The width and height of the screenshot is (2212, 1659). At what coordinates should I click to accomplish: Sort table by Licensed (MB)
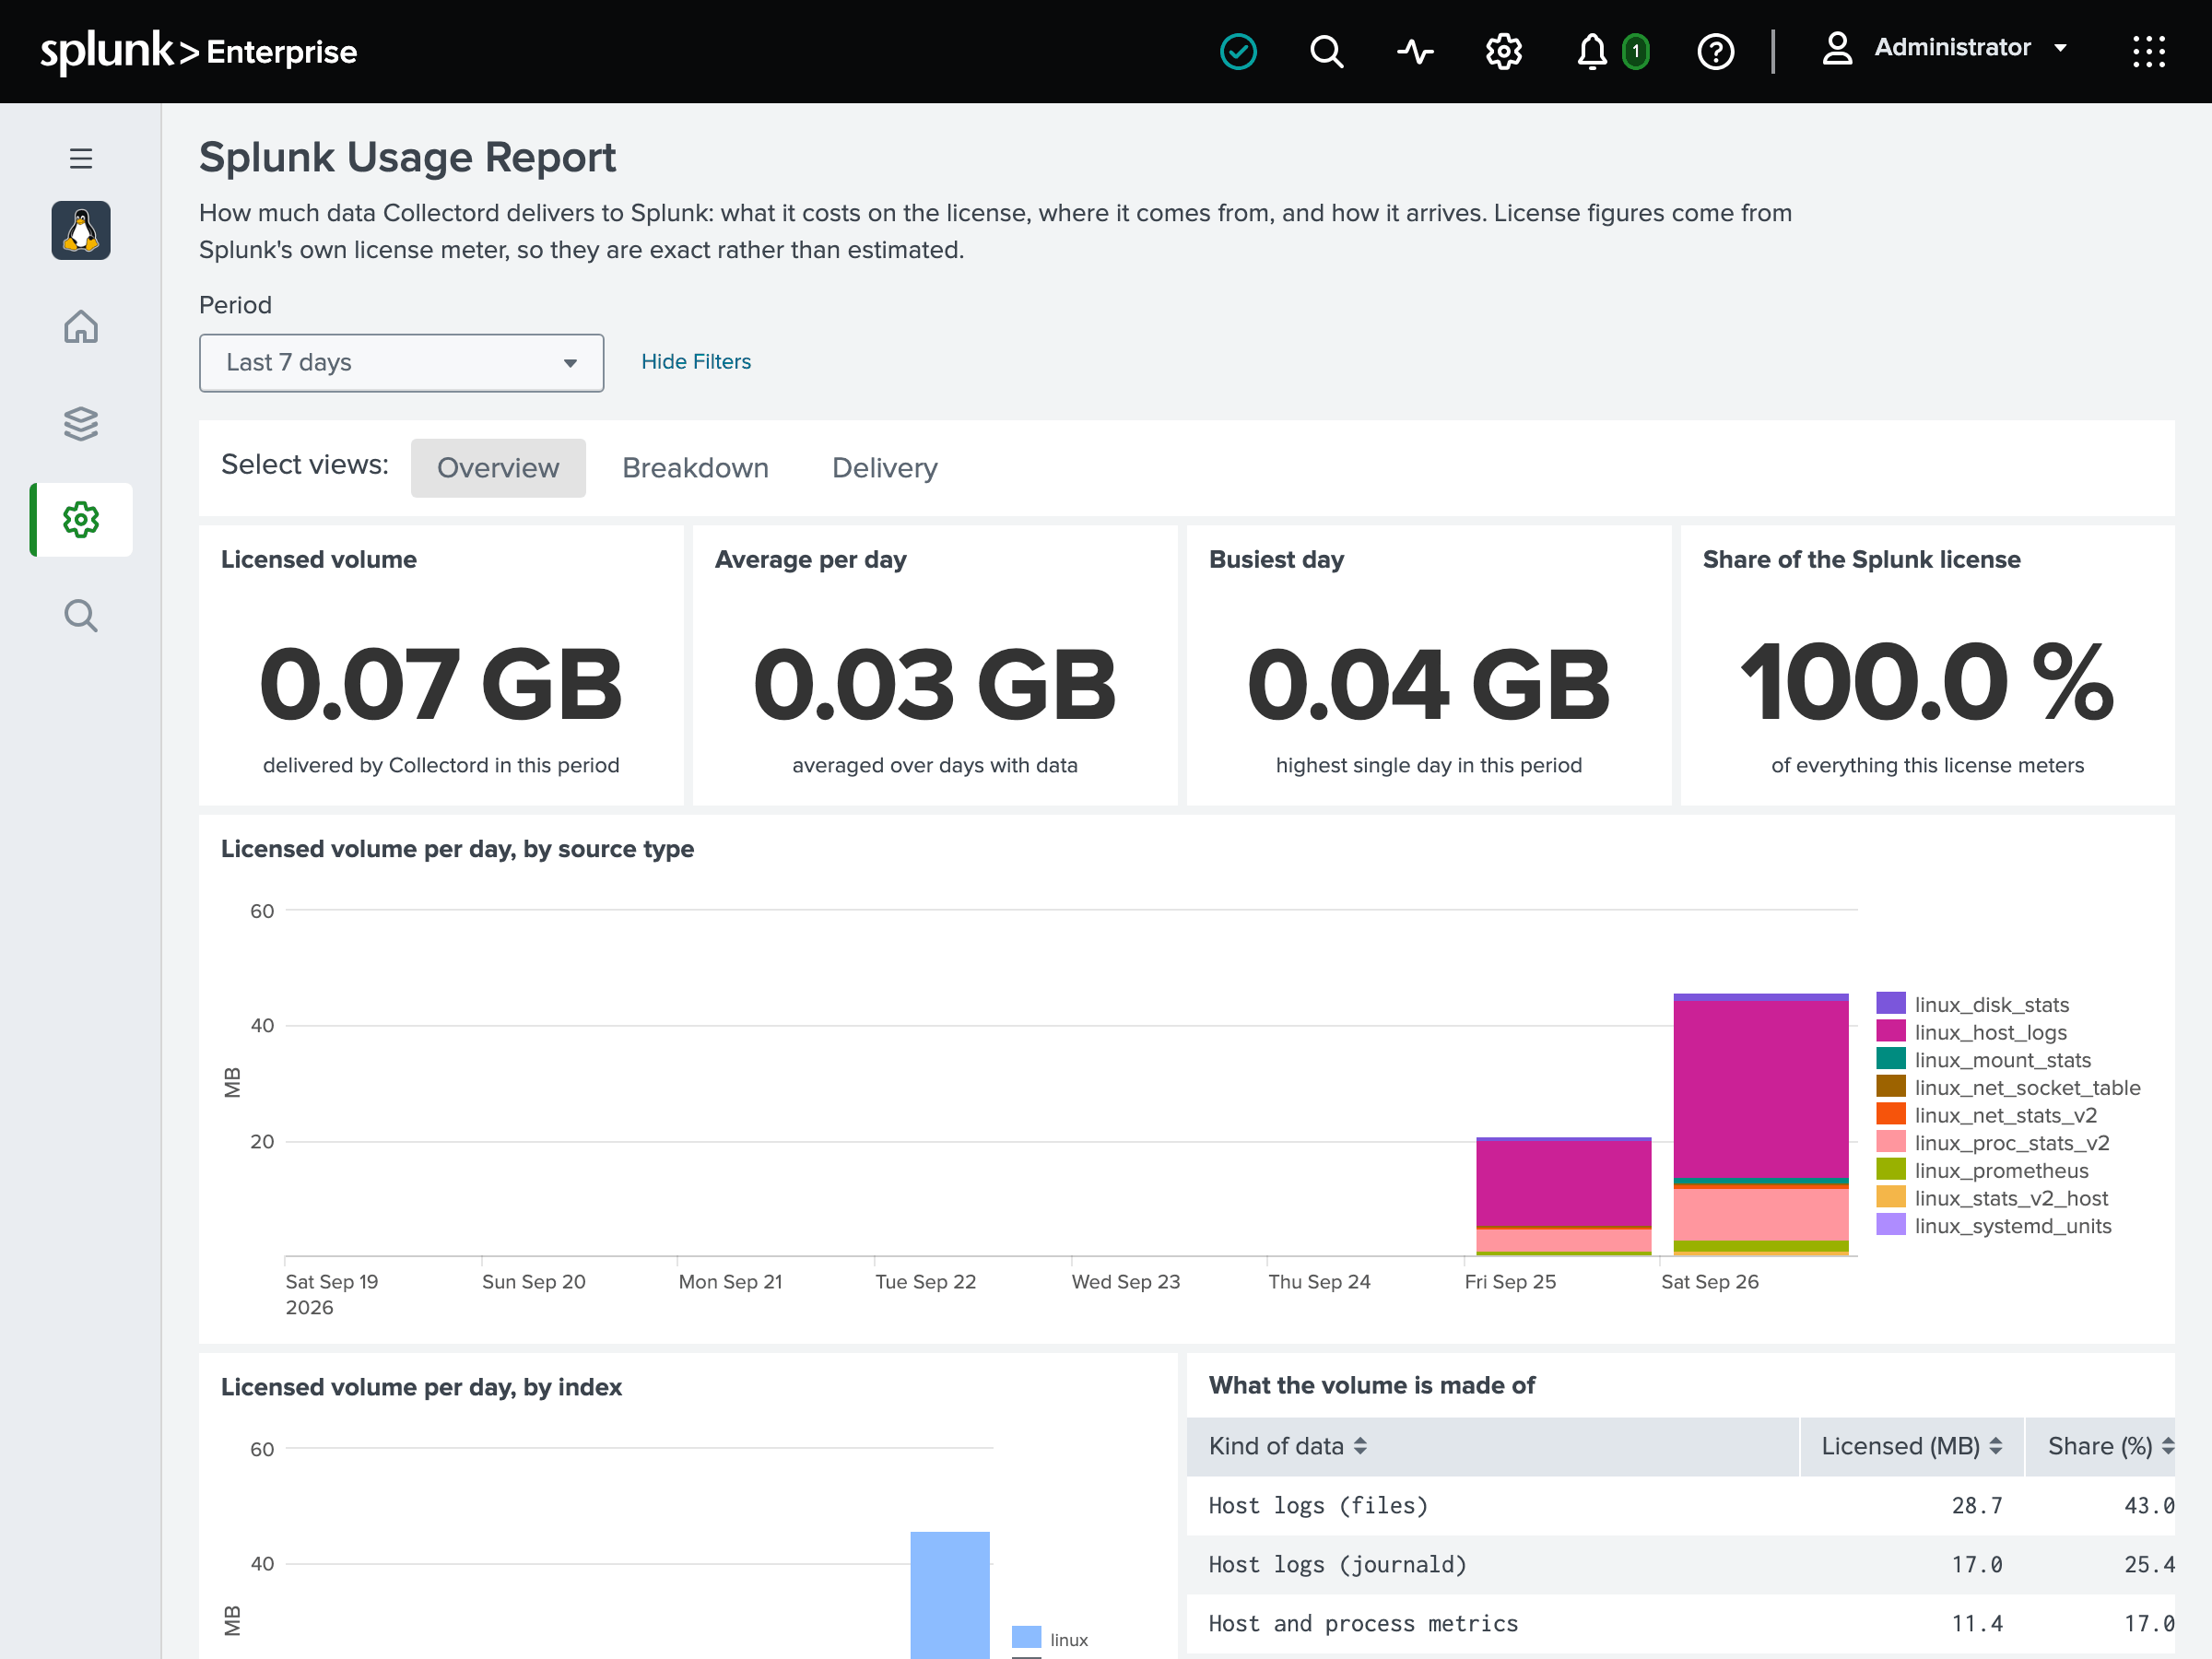[1911, 1446]
